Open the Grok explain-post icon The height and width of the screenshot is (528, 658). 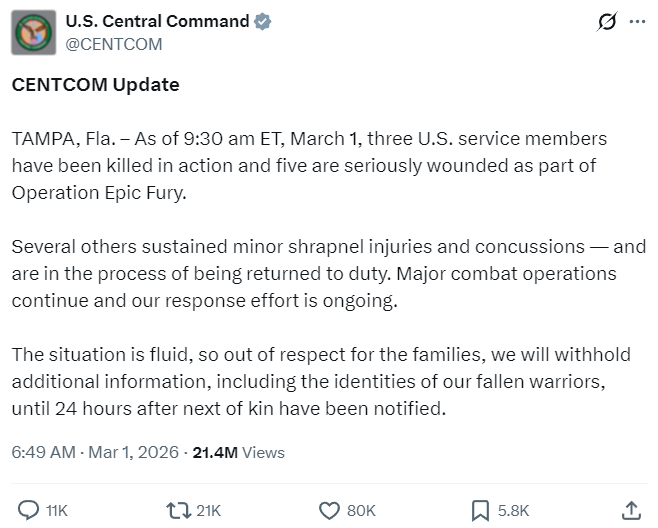(605, 22)
